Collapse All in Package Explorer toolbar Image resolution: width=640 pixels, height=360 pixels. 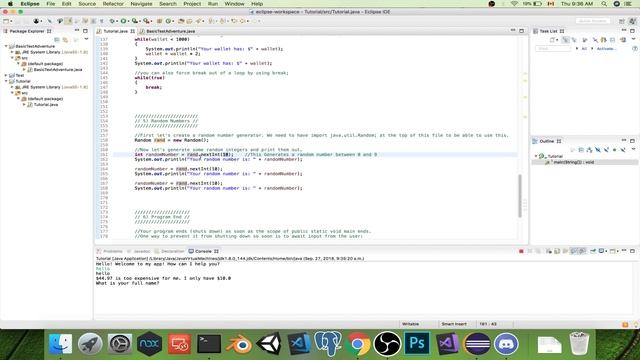[x=57, y=40]
